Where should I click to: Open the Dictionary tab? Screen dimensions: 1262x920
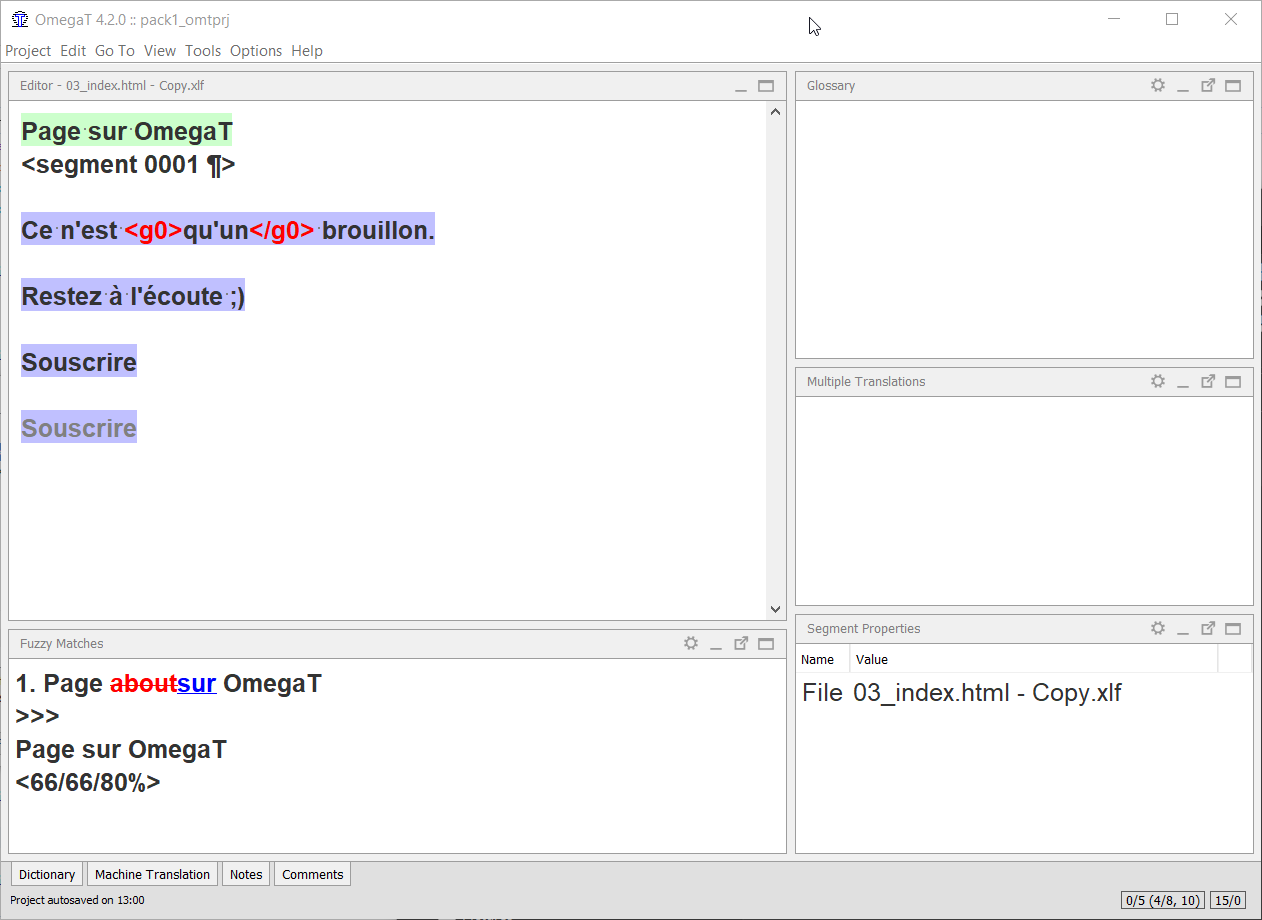pyautogui.click(x=47, y=874)
